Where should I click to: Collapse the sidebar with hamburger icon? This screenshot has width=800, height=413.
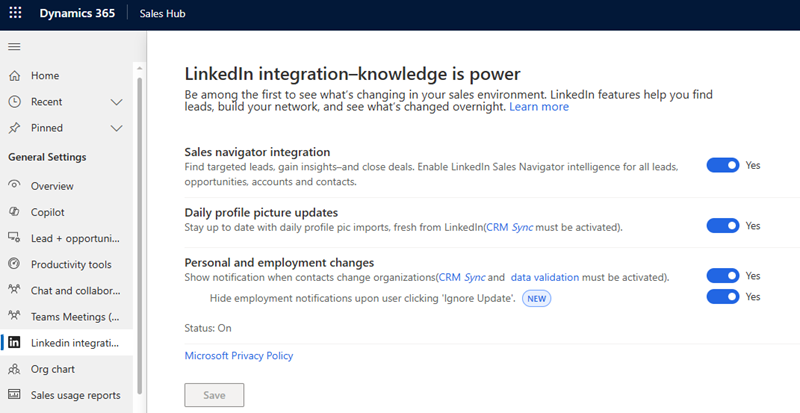coord(14,47)
